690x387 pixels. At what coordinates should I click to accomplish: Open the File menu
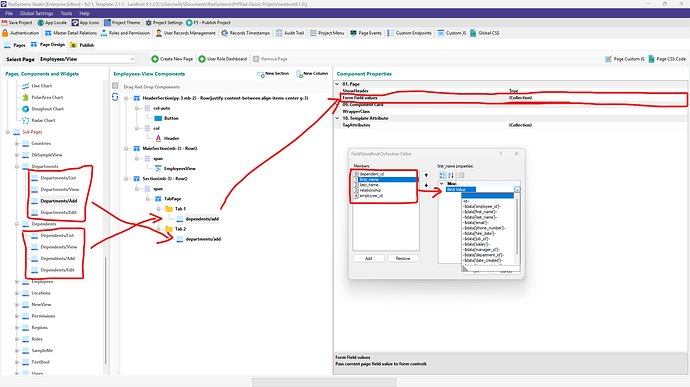9,13
